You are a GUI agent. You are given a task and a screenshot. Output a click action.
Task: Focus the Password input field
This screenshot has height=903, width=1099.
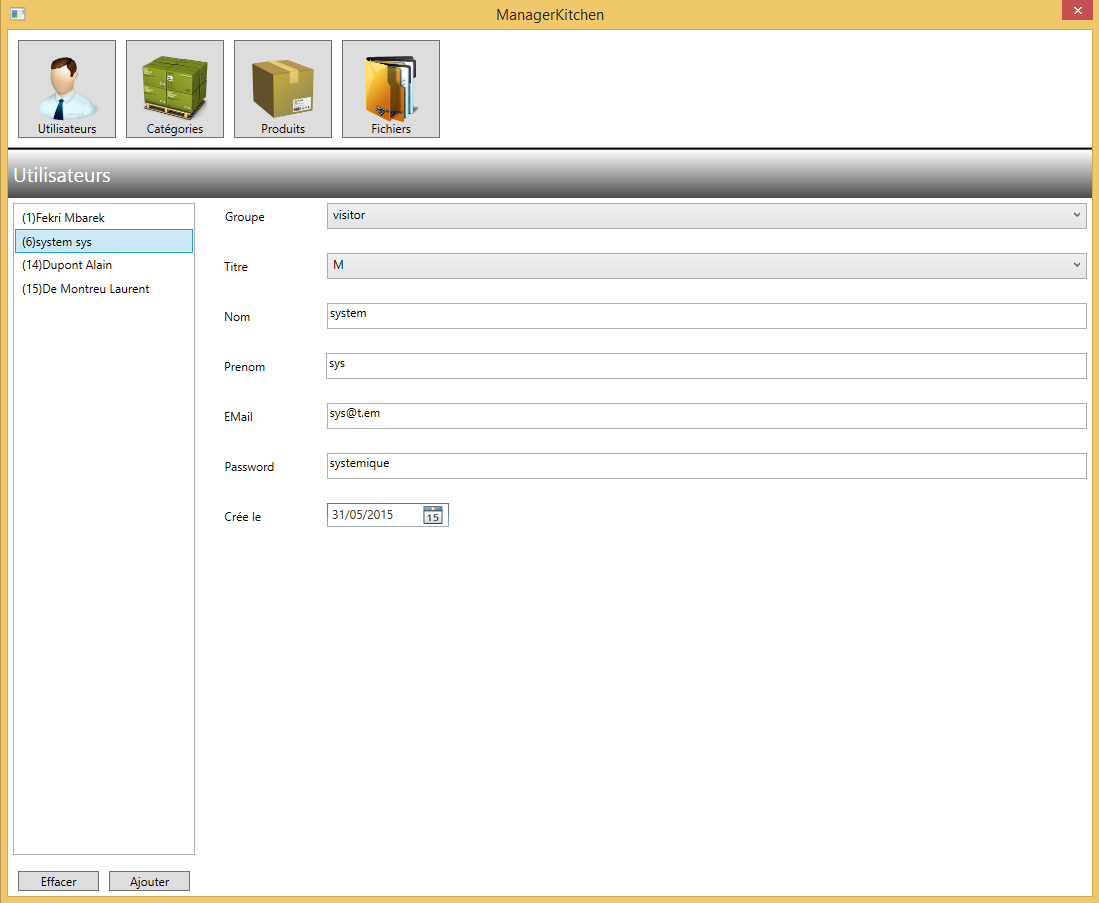(706, 466)
